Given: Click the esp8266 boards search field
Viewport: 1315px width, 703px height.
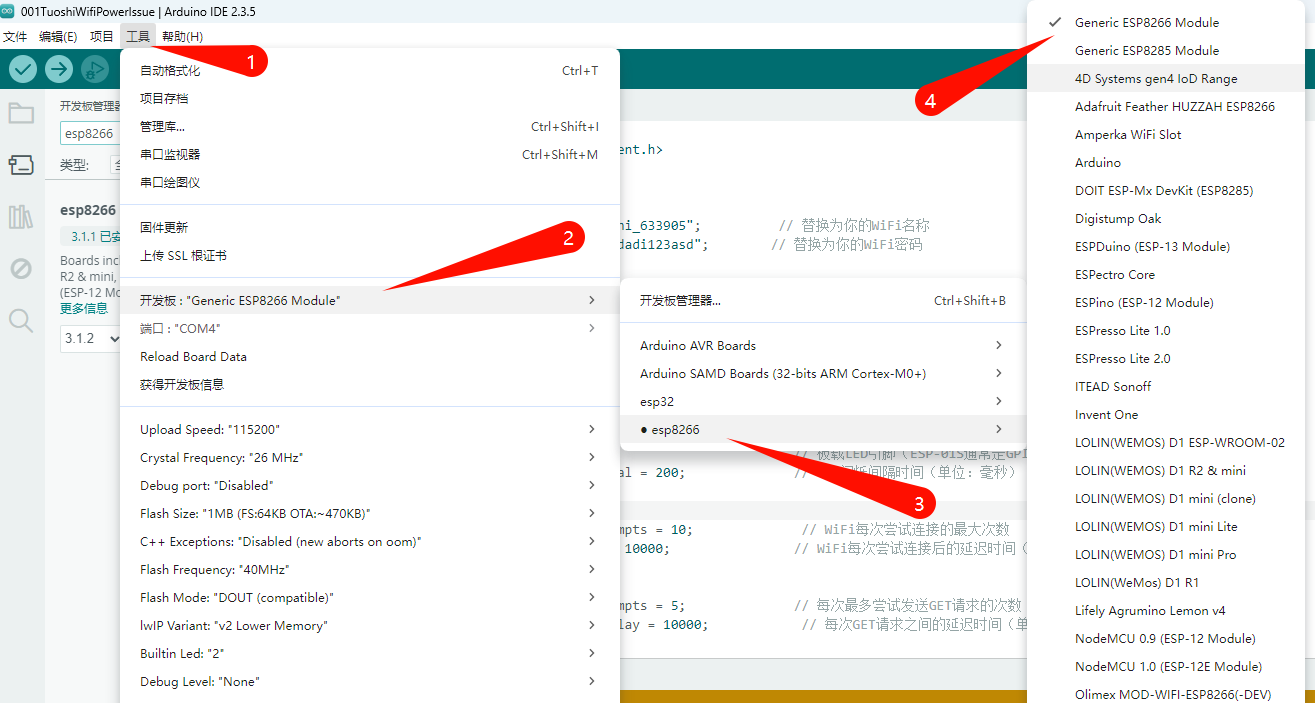Looking at the screenshot, I should point(90,133).
